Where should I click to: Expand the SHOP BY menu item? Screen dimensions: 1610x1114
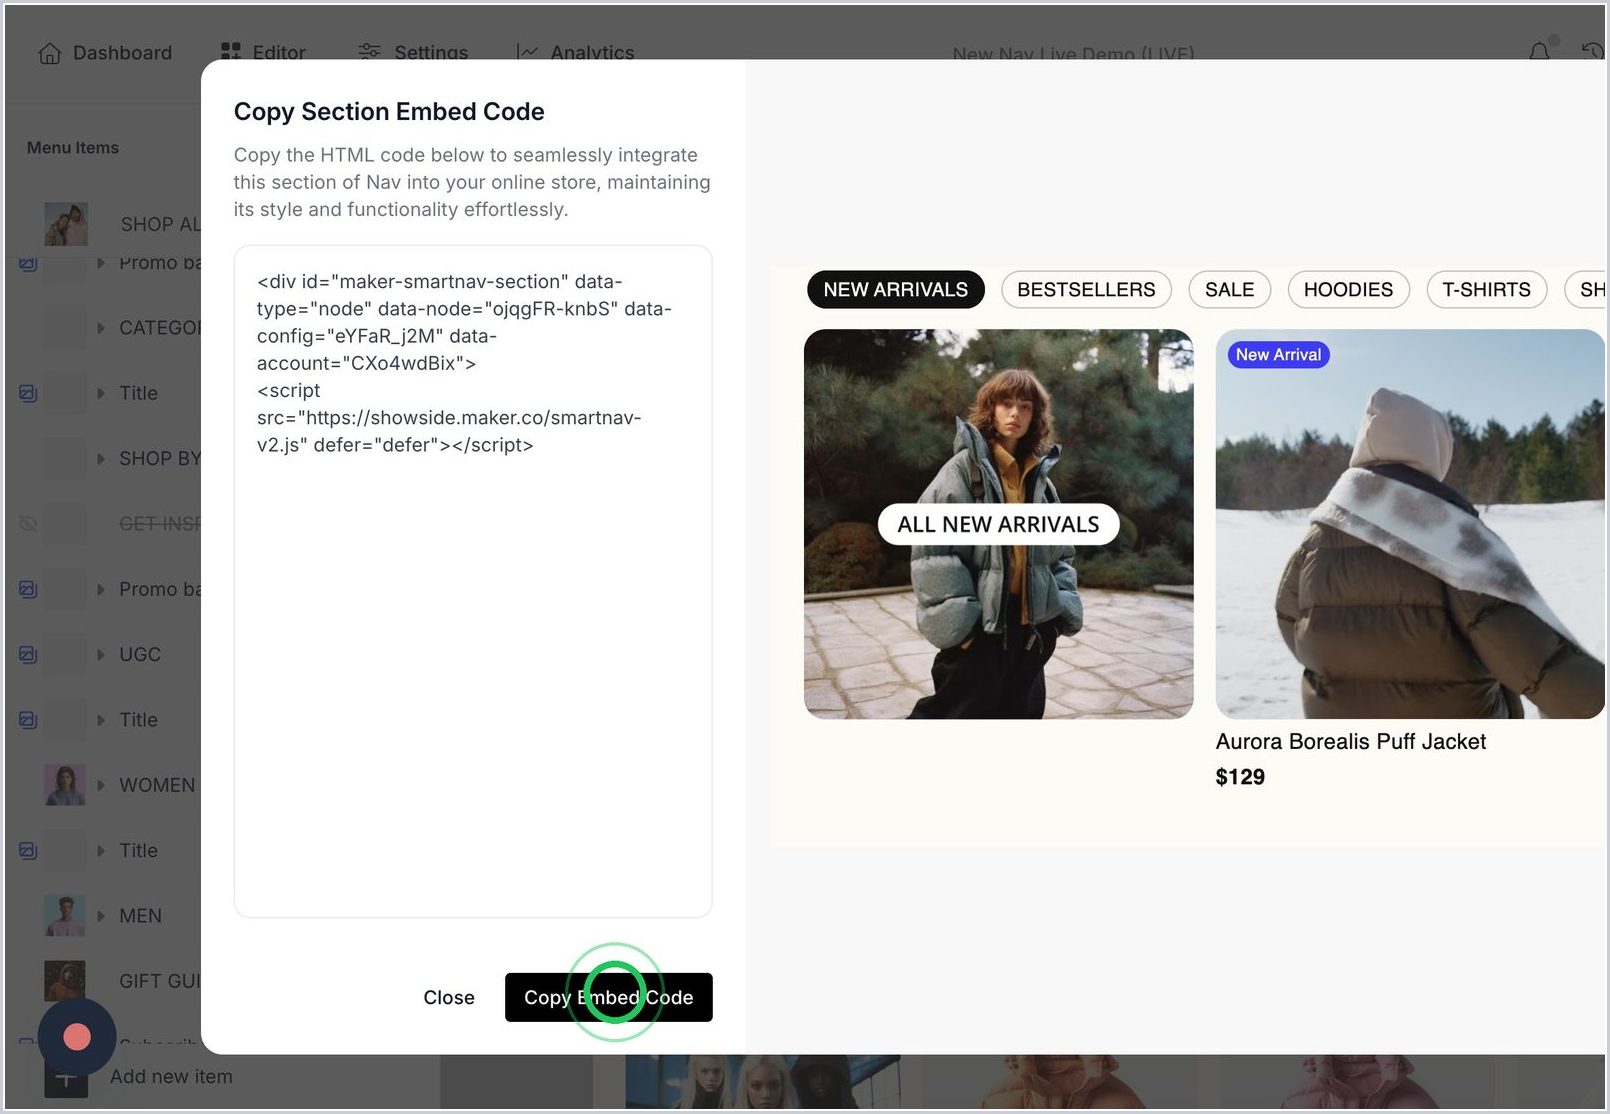point(101,459)
